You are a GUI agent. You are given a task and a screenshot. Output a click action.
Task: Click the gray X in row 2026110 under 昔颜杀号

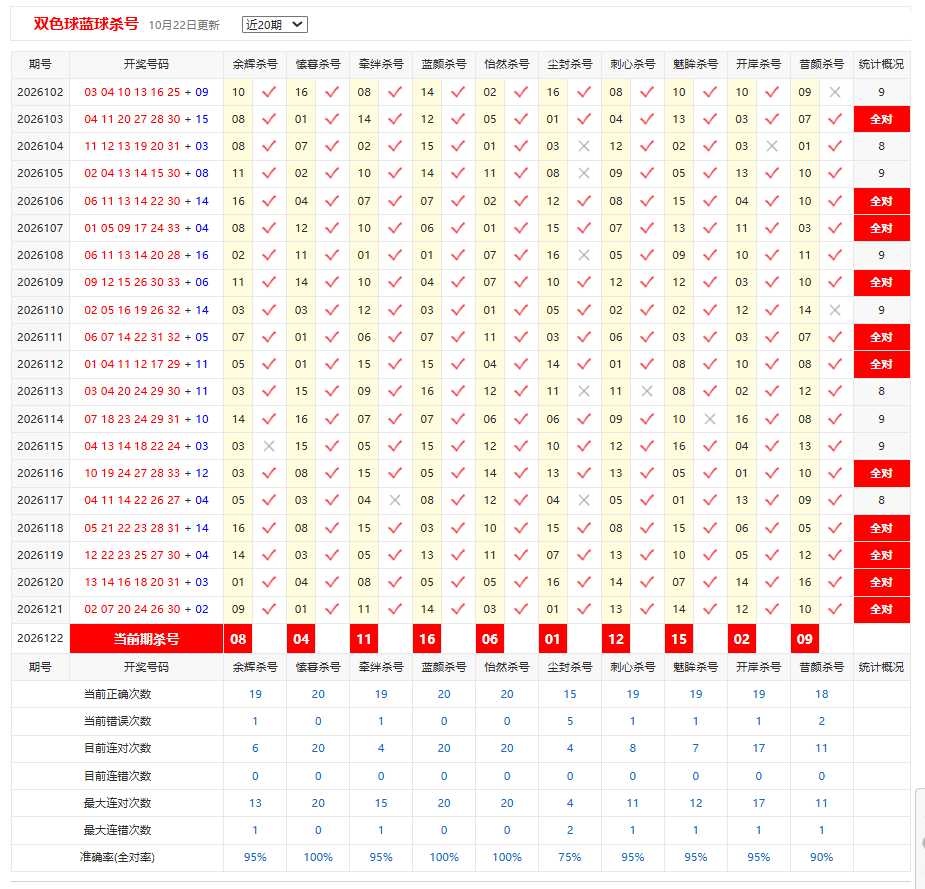tap(835, 310)
